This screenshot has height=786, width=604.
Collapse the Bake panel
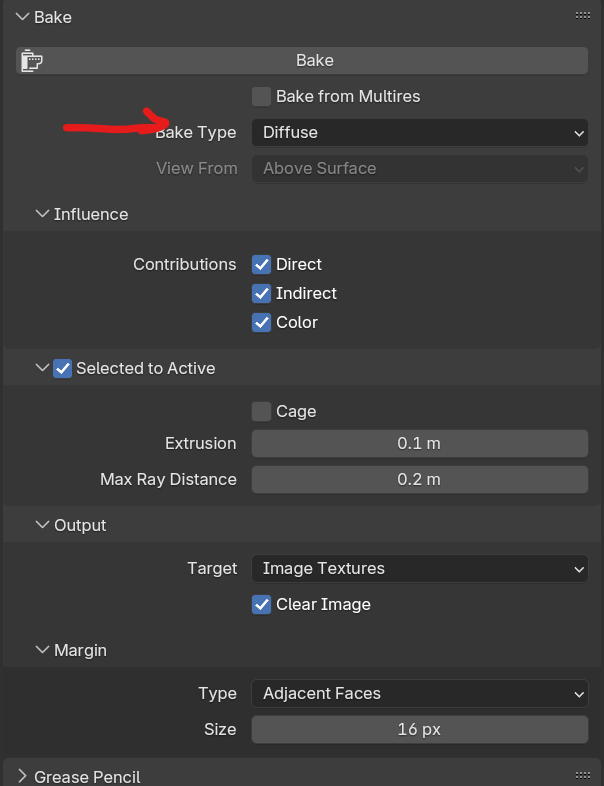(x=23, y=17)
